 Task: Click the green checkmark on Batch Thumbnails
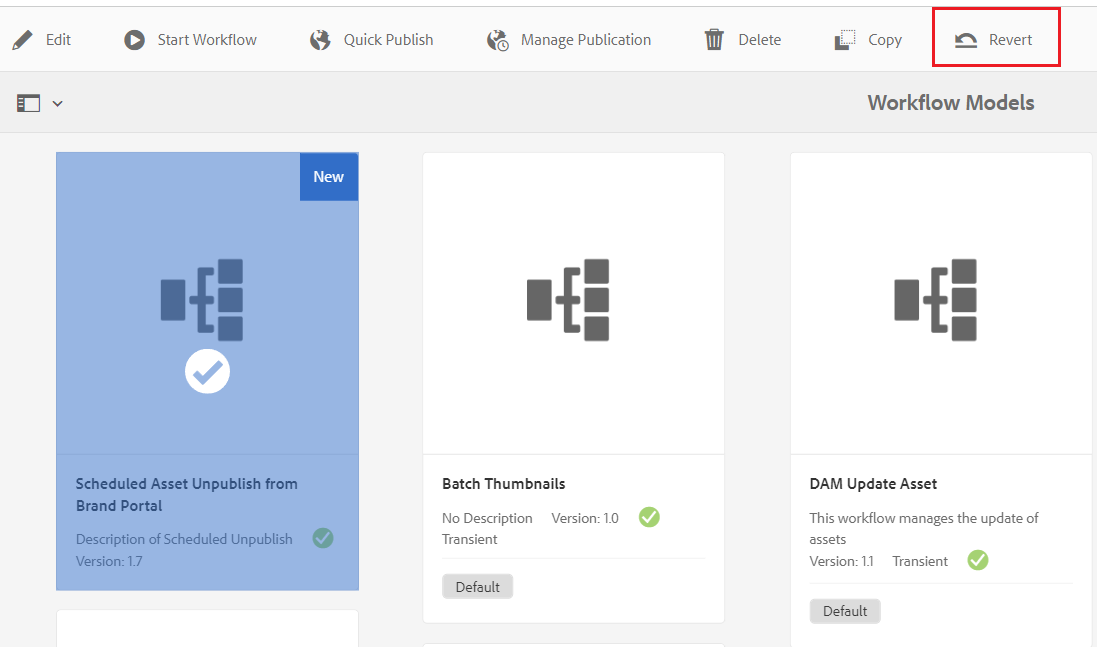pyautogui.click(x=649, y=518)
